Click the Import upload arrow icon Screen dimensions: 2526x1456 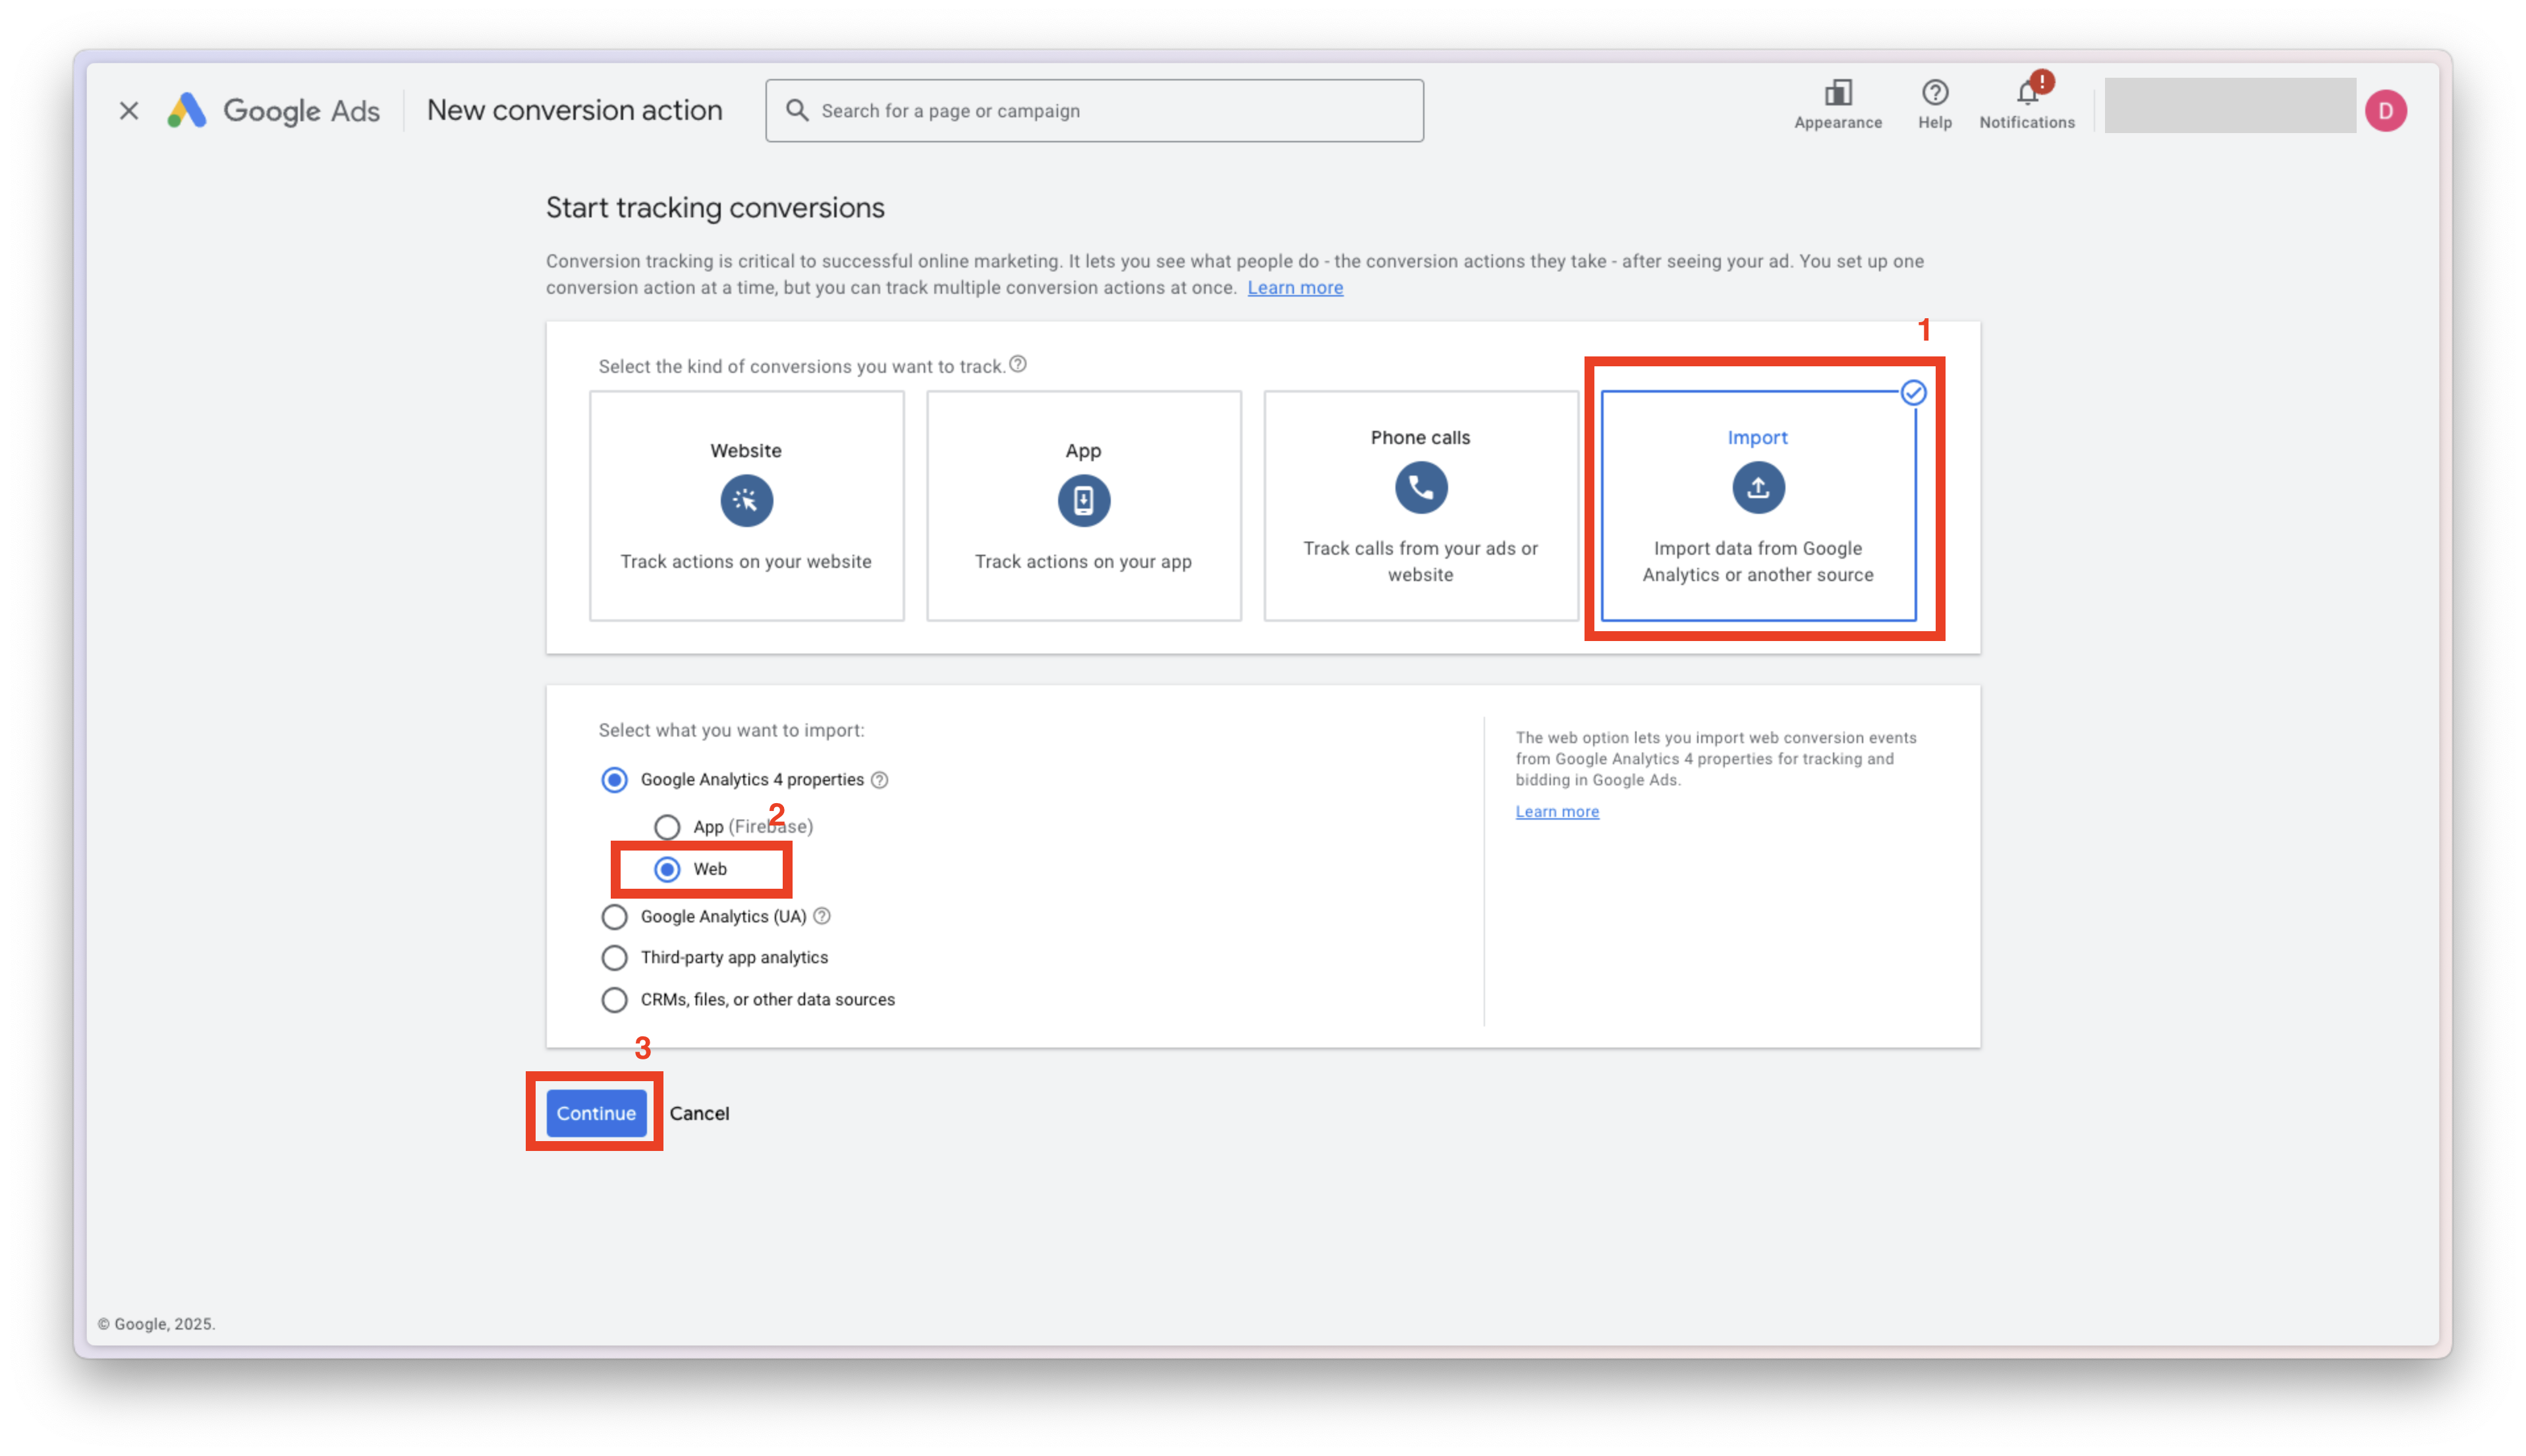(1757, 487)
